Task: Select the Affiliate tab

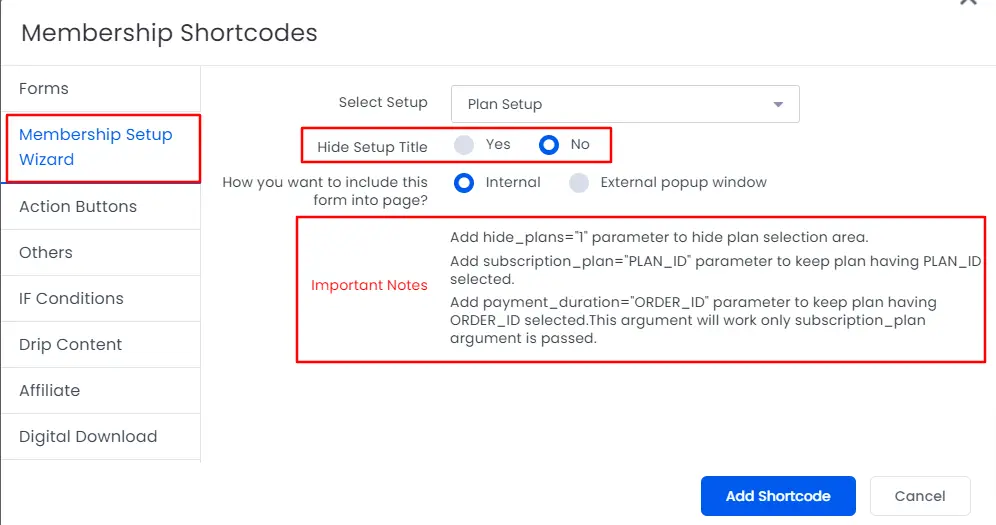Action: click(49, 391)
